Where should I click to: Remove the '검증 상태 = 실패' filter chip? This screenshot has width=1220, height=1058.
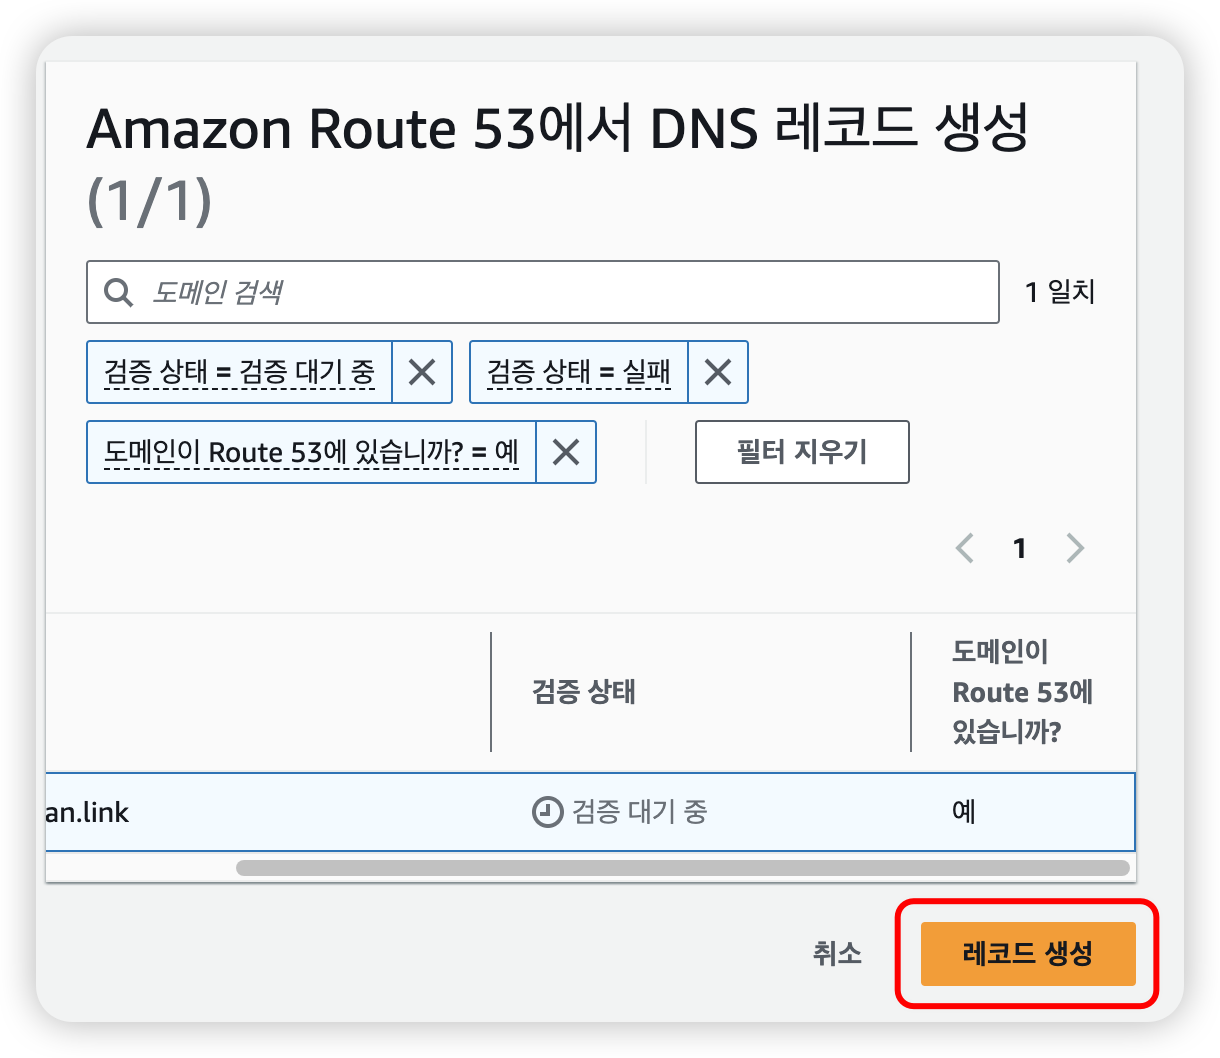(x=718, y=372)
